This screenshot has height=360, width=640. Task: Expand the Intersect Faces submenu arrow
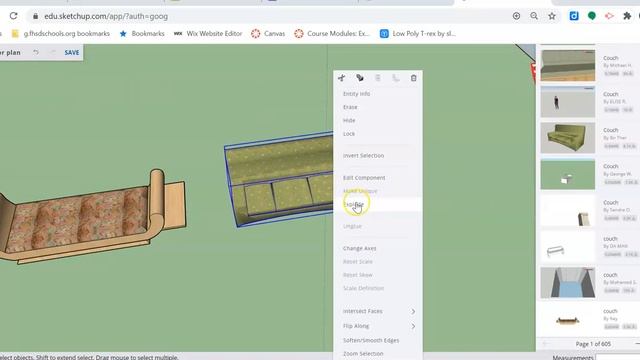pyautogui.click(x=413, y=311)
